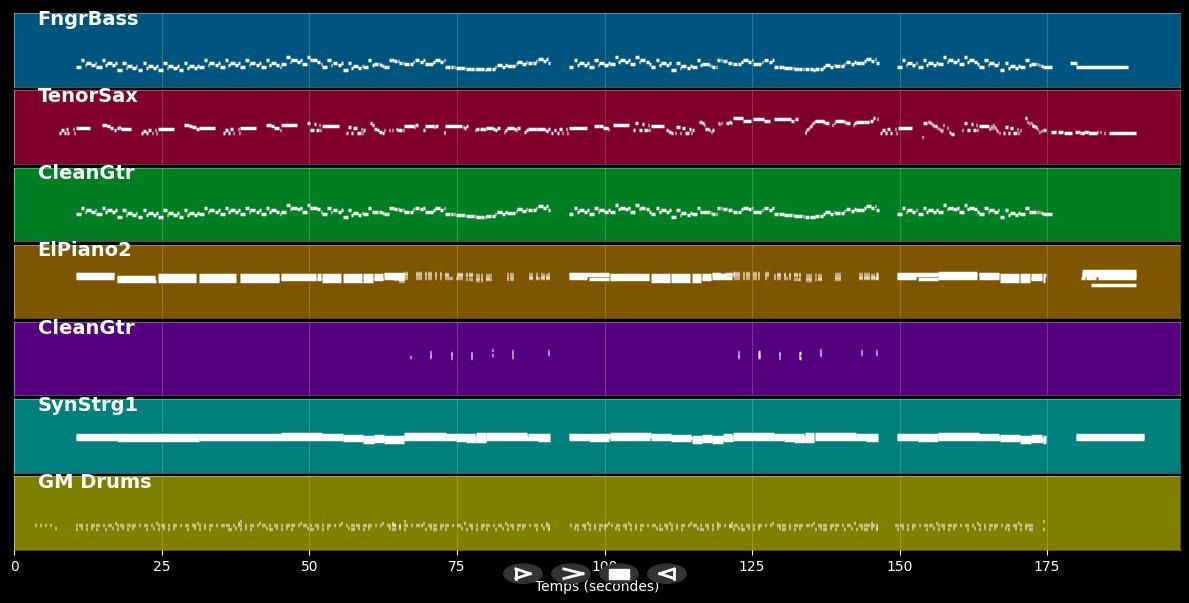Image resolution: width=1189 pixels, height=603 pixels.
Task: Click the 'Temps (secondes)' axis title
Action: coord(597,587)
